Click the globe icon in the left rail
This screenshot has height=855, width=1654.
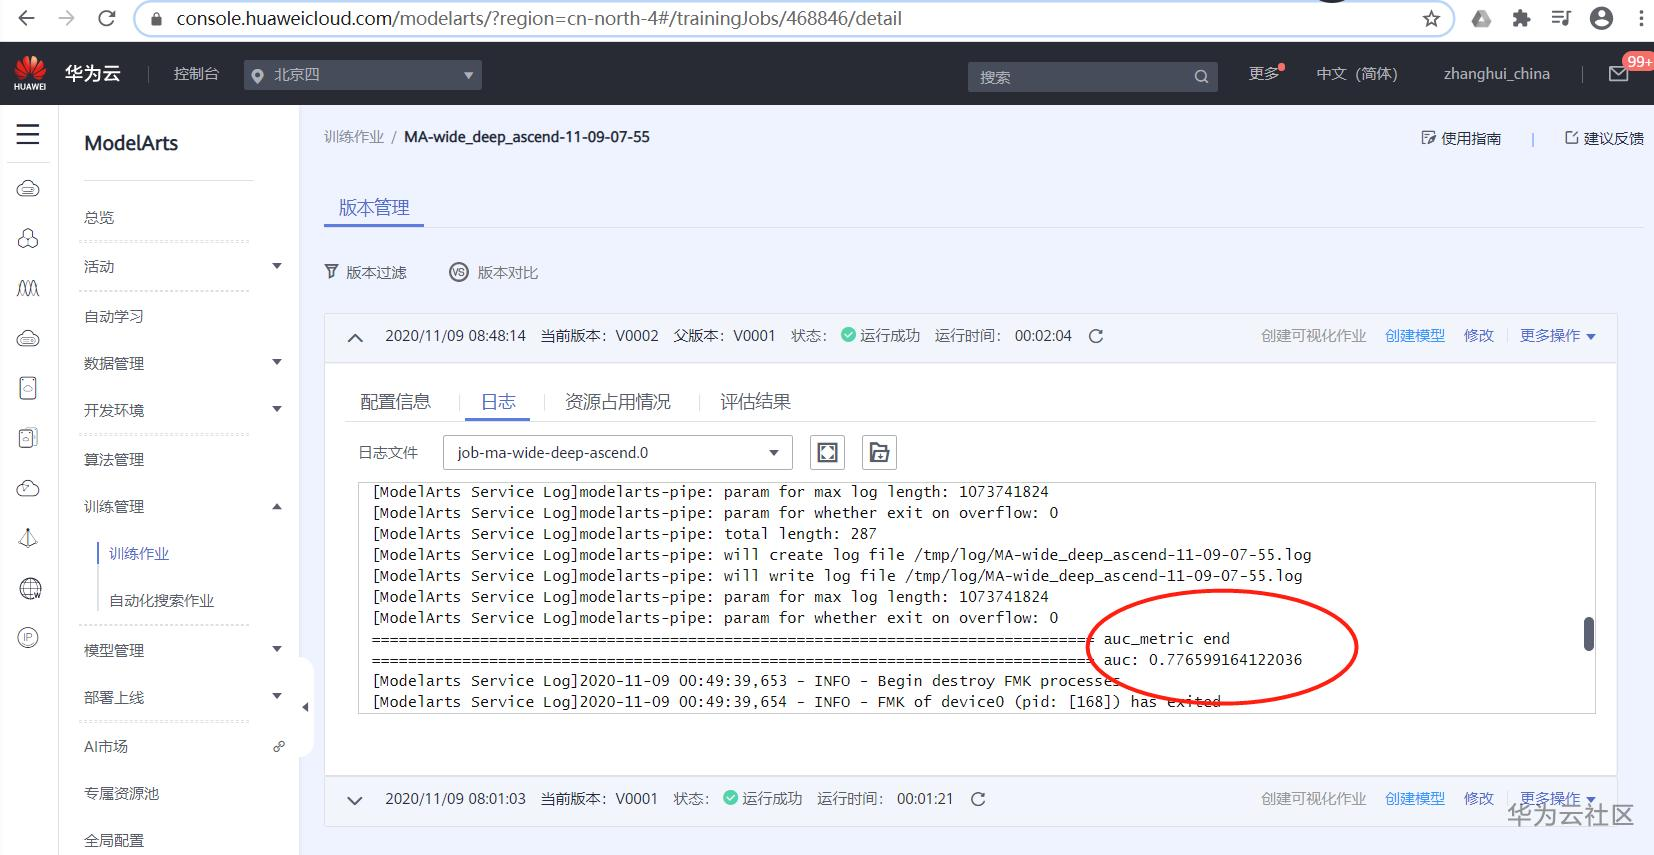[x=30, y=588]
